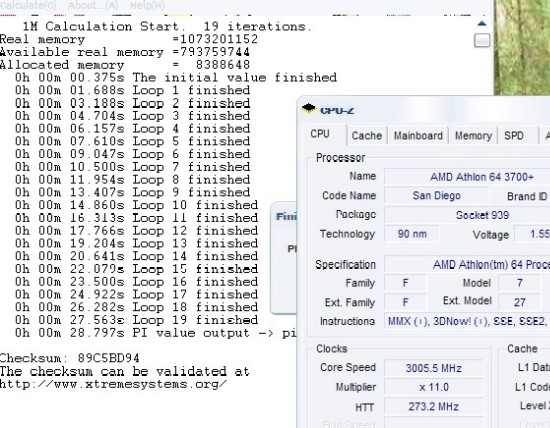
Task: Click the 'Loop 15 finished' line
Action: [136, 269]
